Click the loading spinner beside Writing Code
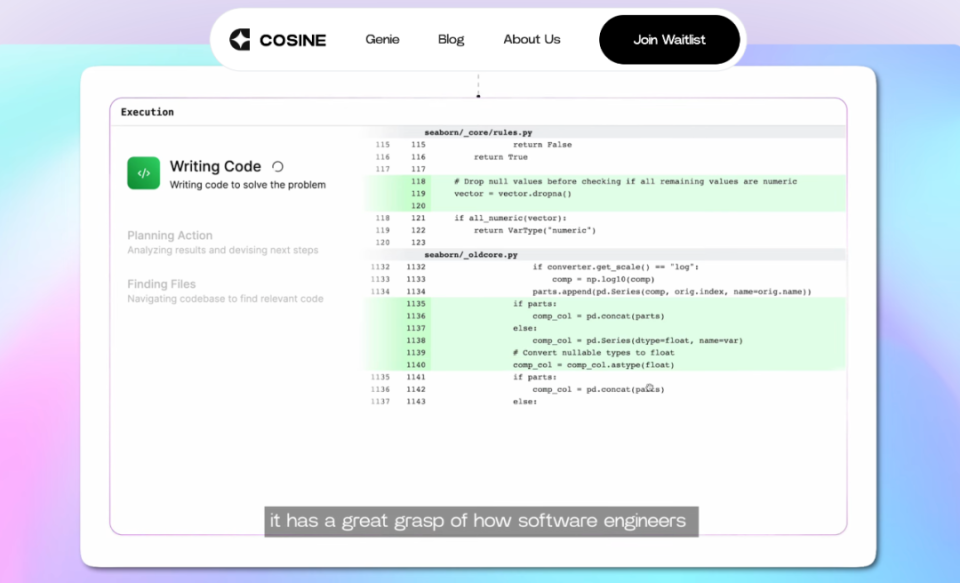This screenshot has width=960, height=583. [x=278, y=167]
